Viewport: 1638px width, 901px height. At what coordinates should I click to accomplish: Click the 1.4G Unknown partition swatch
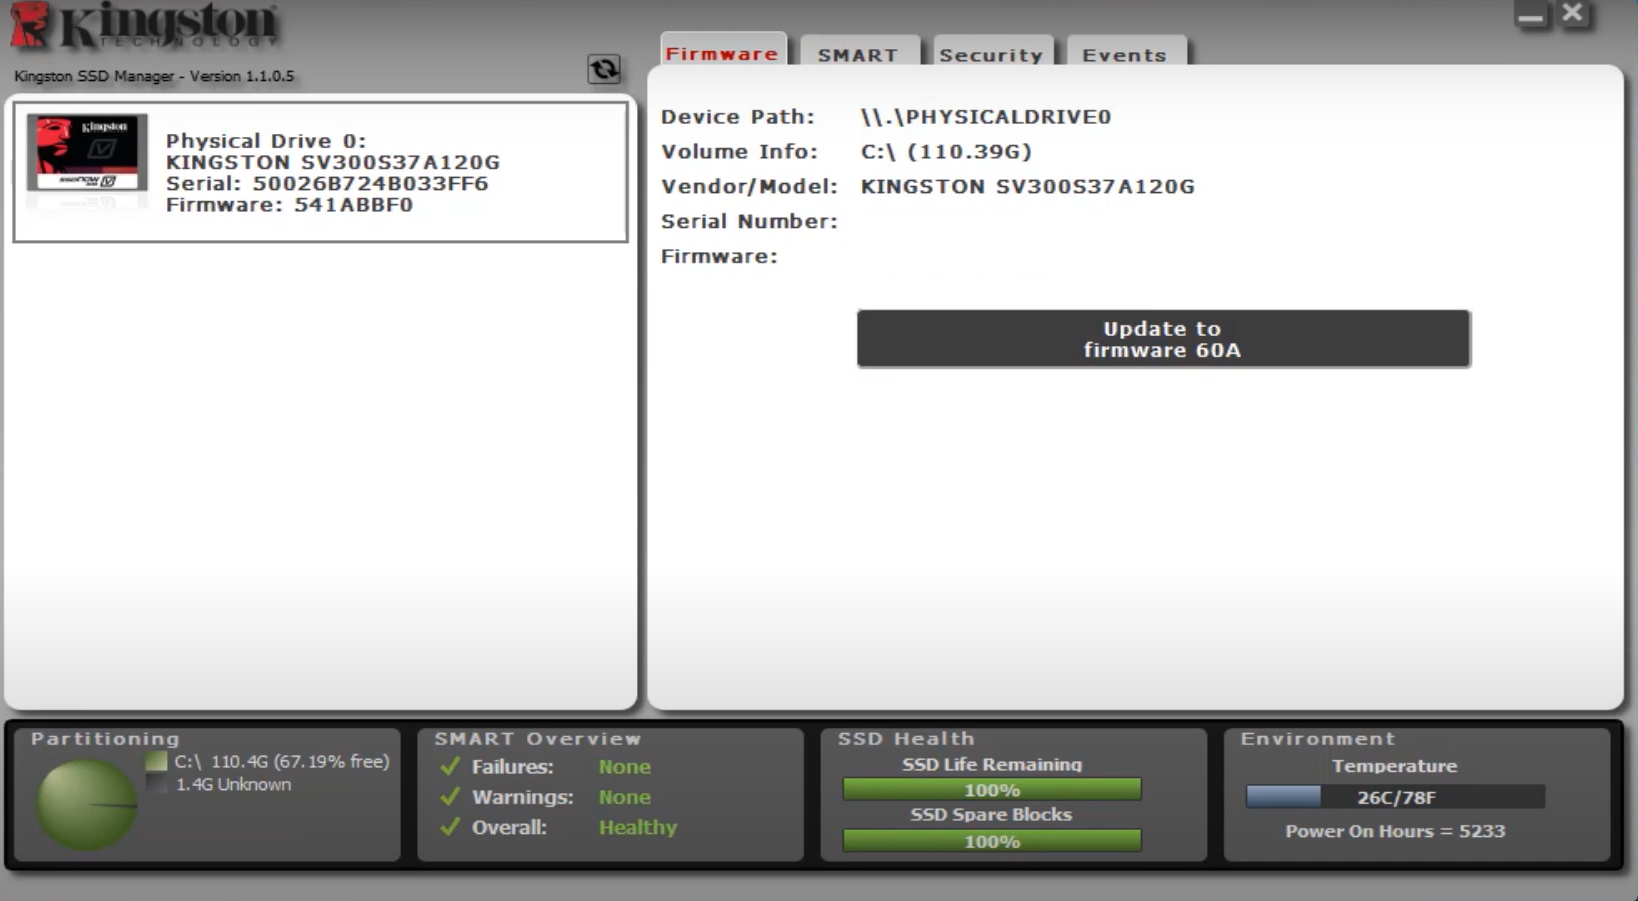click(156, 785)
